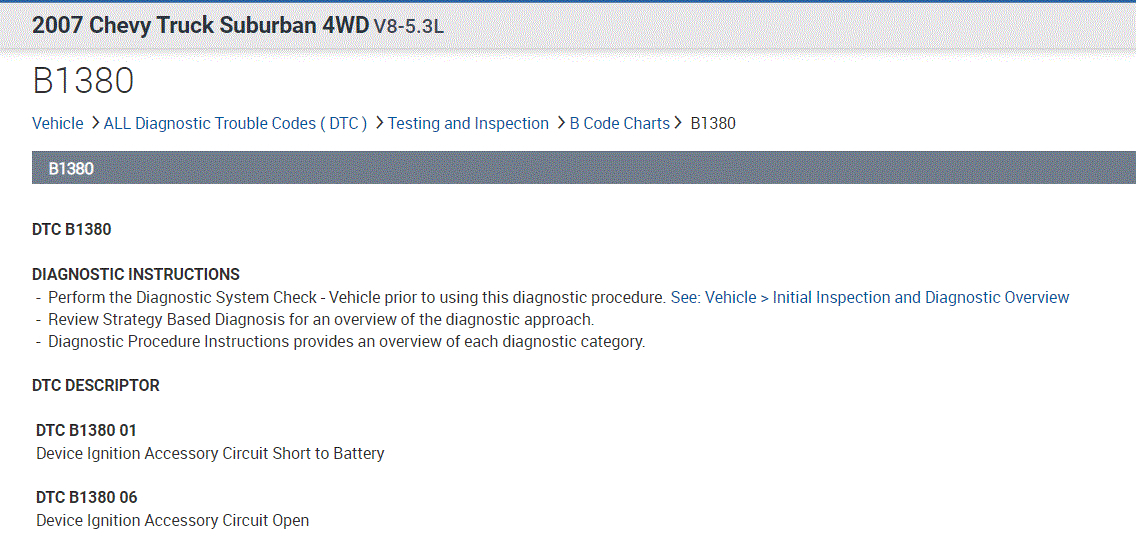This screenshot has height=550, width=1136.
Task: Click the DIAGNOSTIC INSTRUCTIONS heading
Action: (x=136, y=275)
